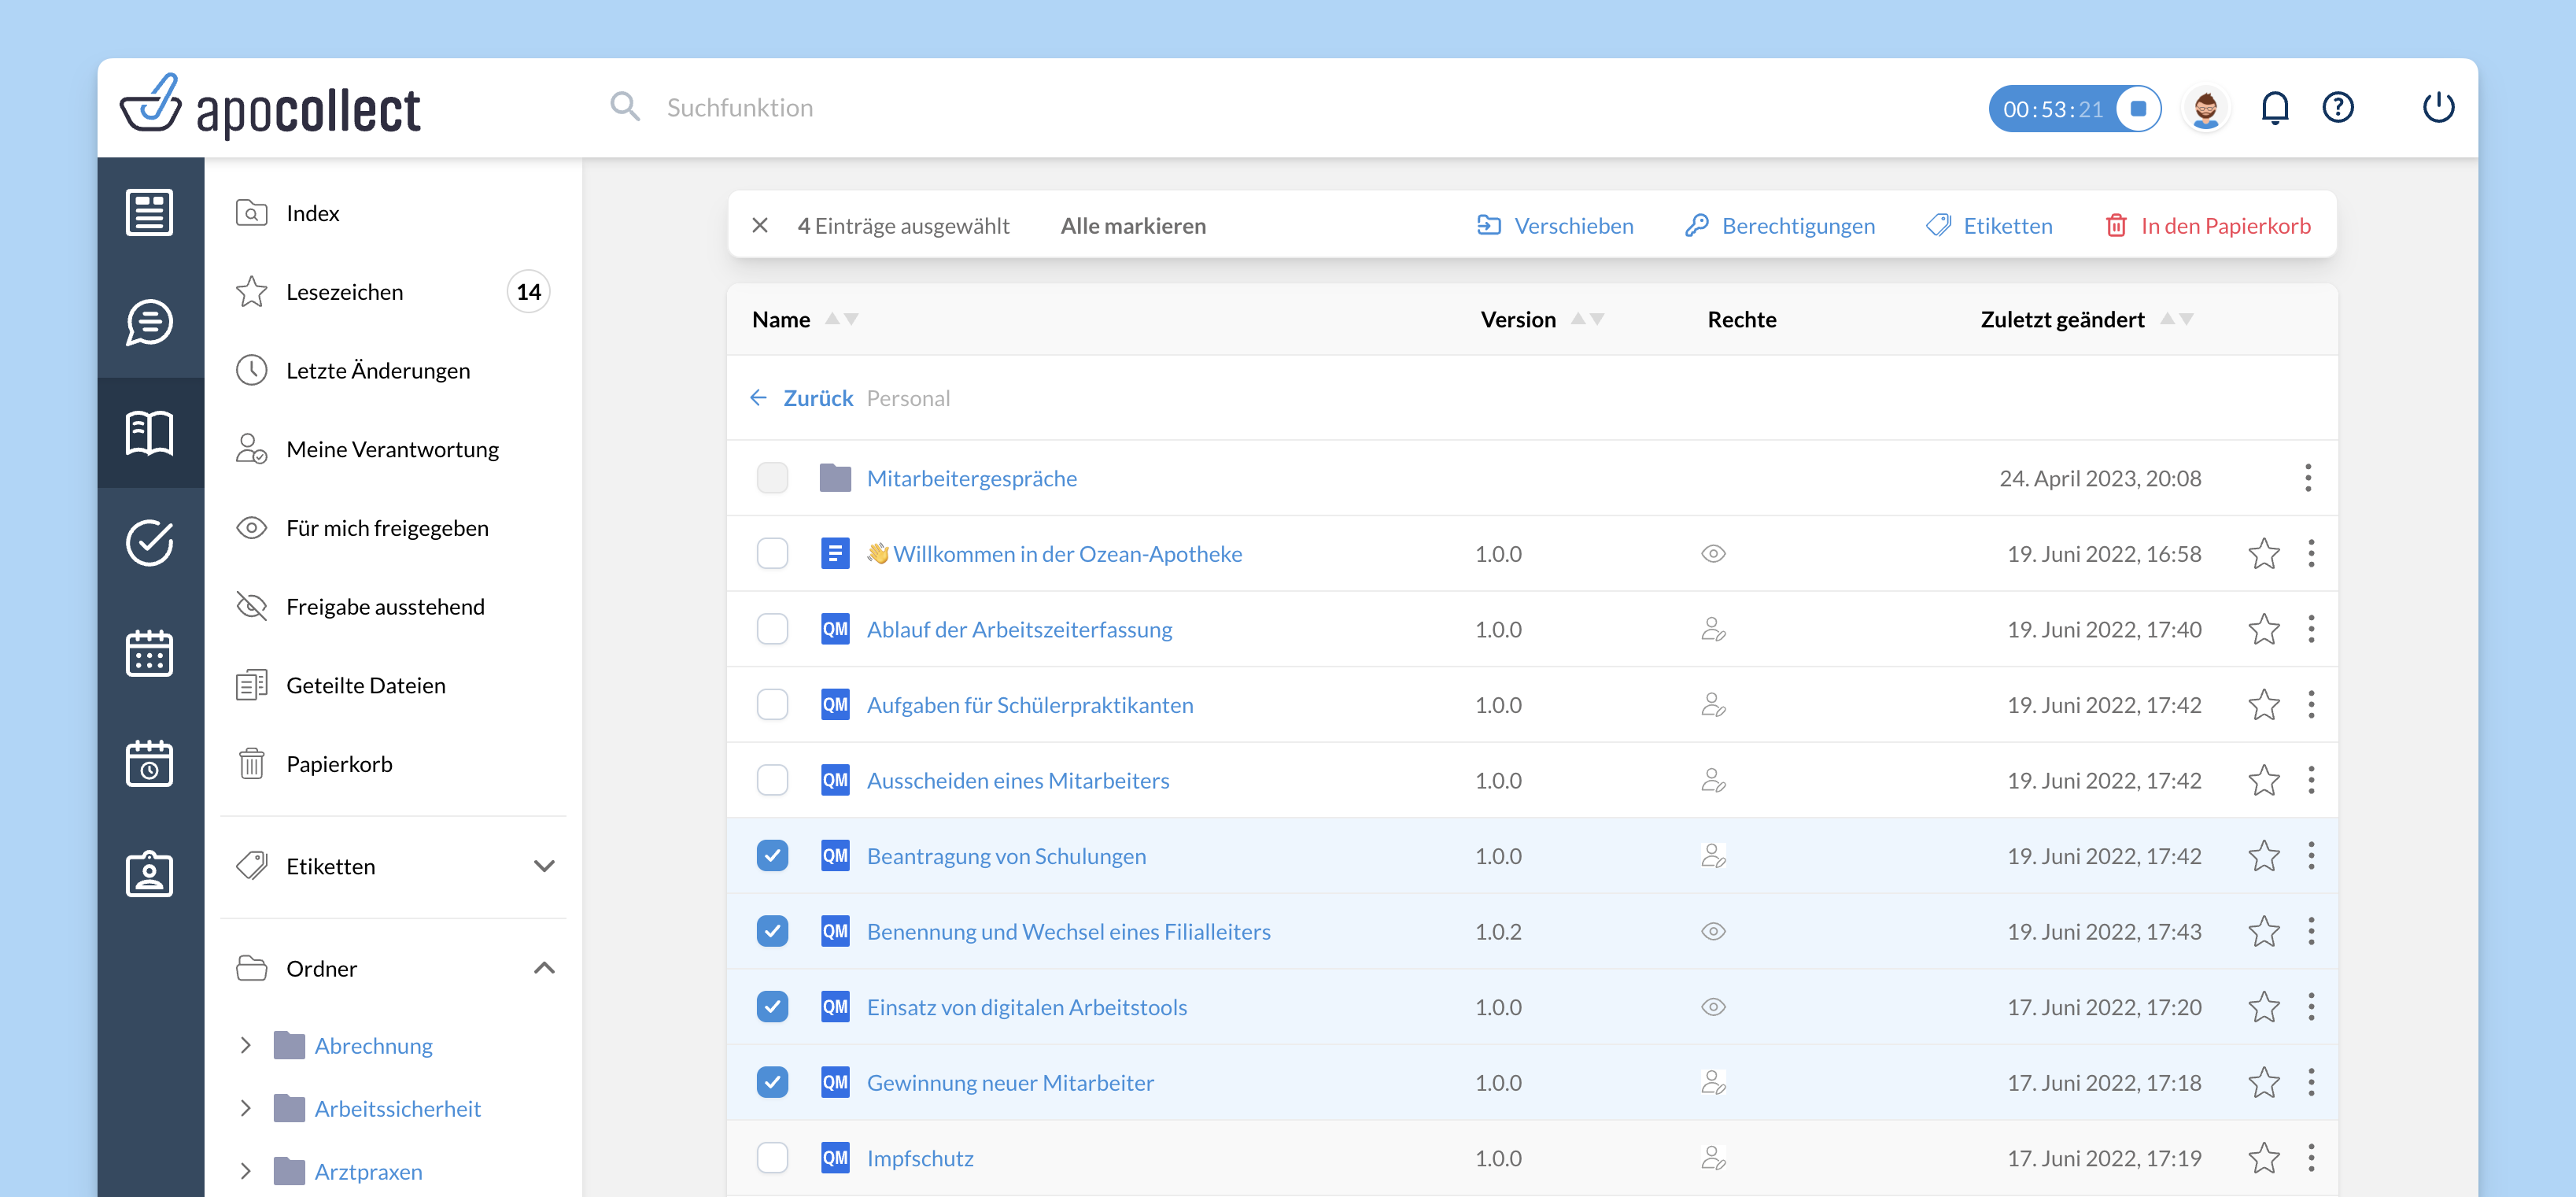Image resolution: width=2576 pixels, height=1197 pixels.
Task: Open the tasks checkmark sidebar icon
Action: pos(149,542)
